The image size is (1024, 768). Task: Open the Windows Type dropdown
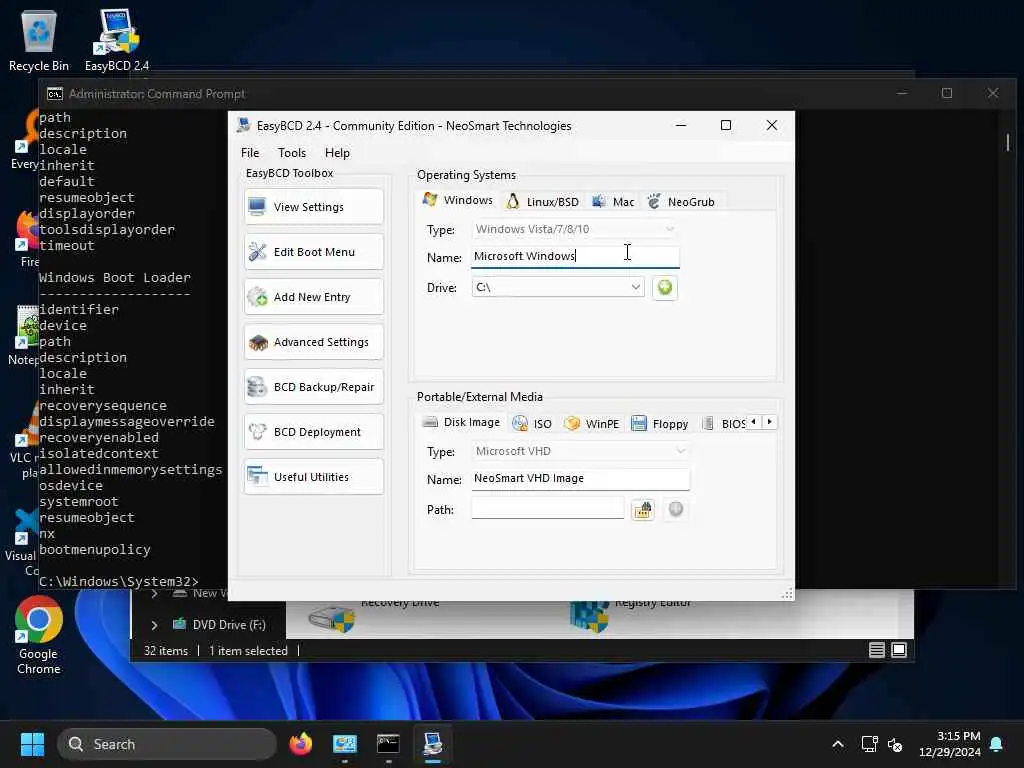pyautogui.click(x=575, y=229)
